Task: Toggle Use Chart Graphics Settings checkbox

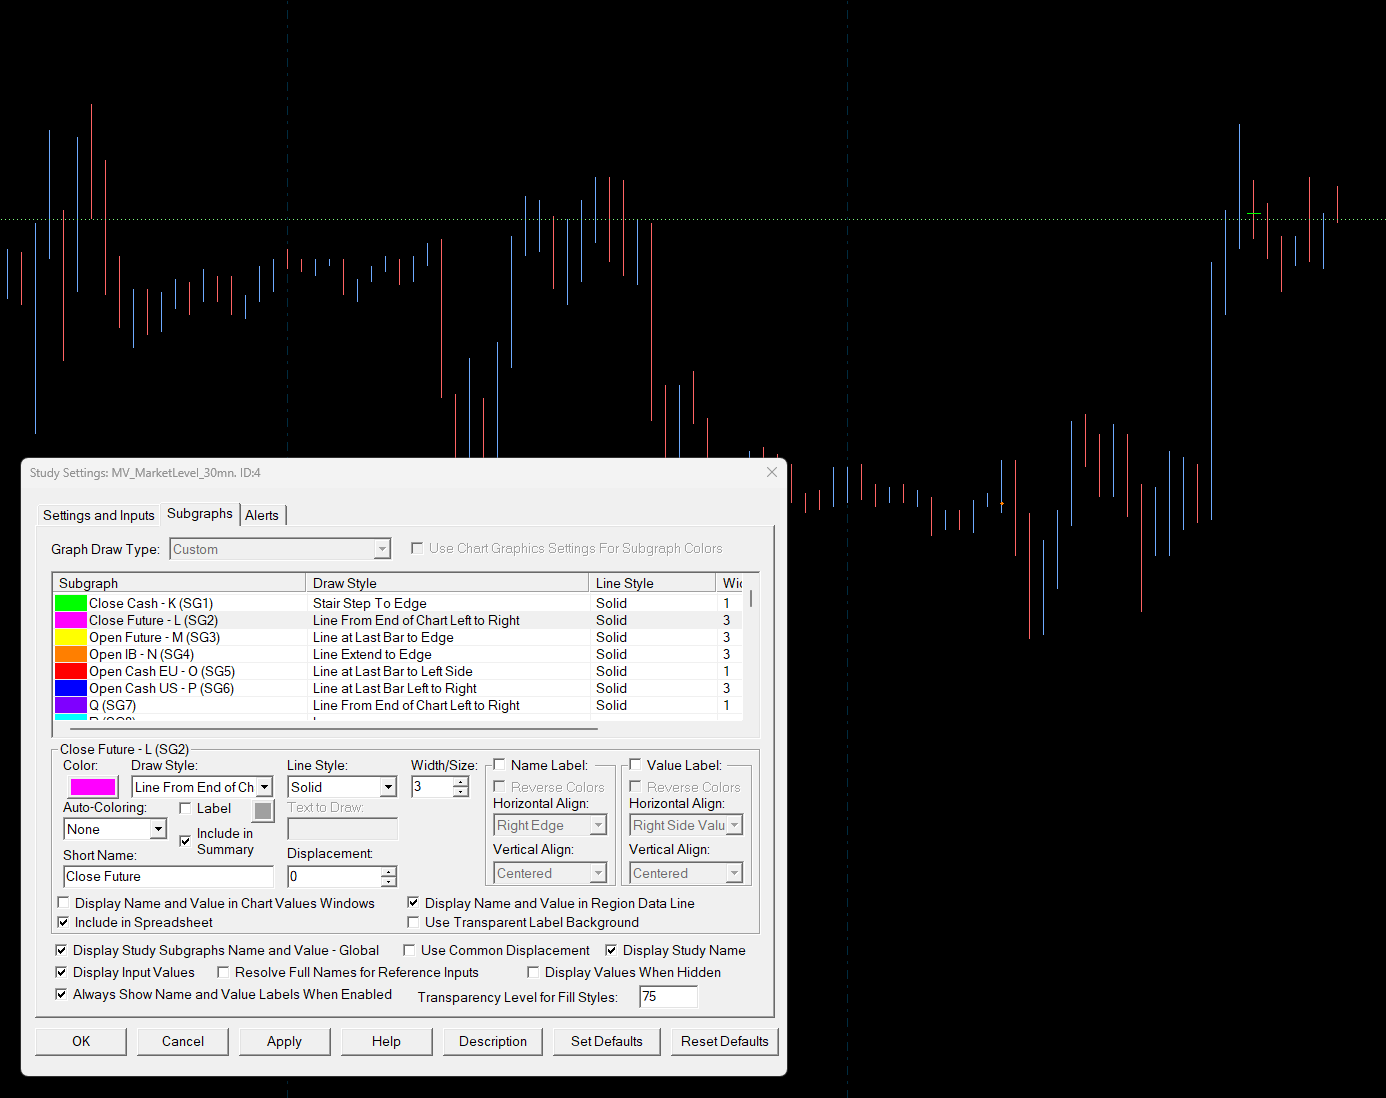Action: (x=417, y=548)
